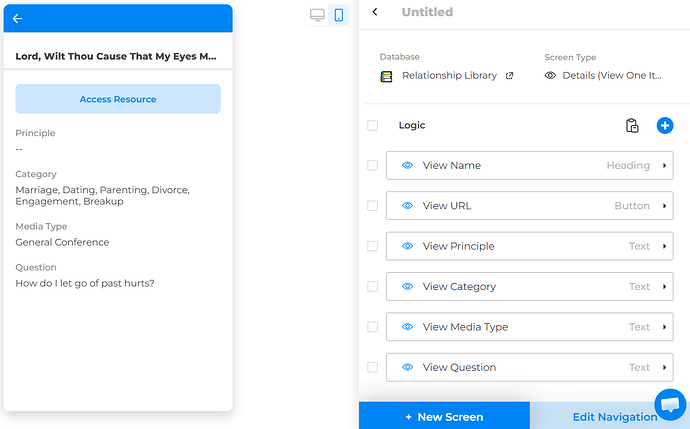Select the View Question component label
Image resolution: width=690 pixels, height=429 pixels.
(459, 367)
